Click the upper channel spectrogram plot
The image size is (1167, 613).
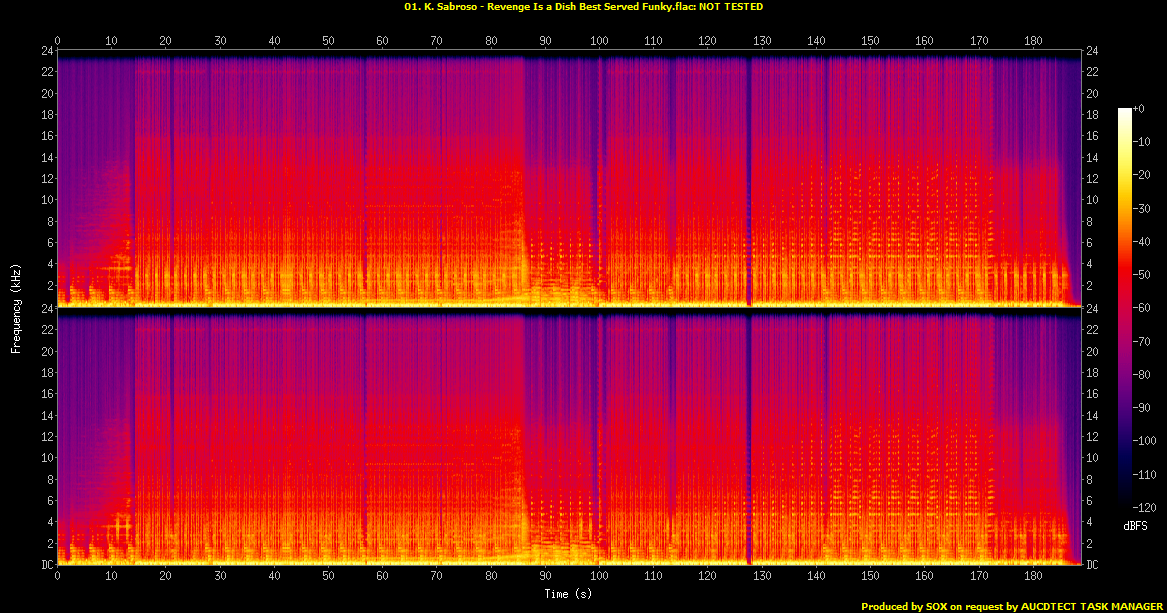pos(569,179)
